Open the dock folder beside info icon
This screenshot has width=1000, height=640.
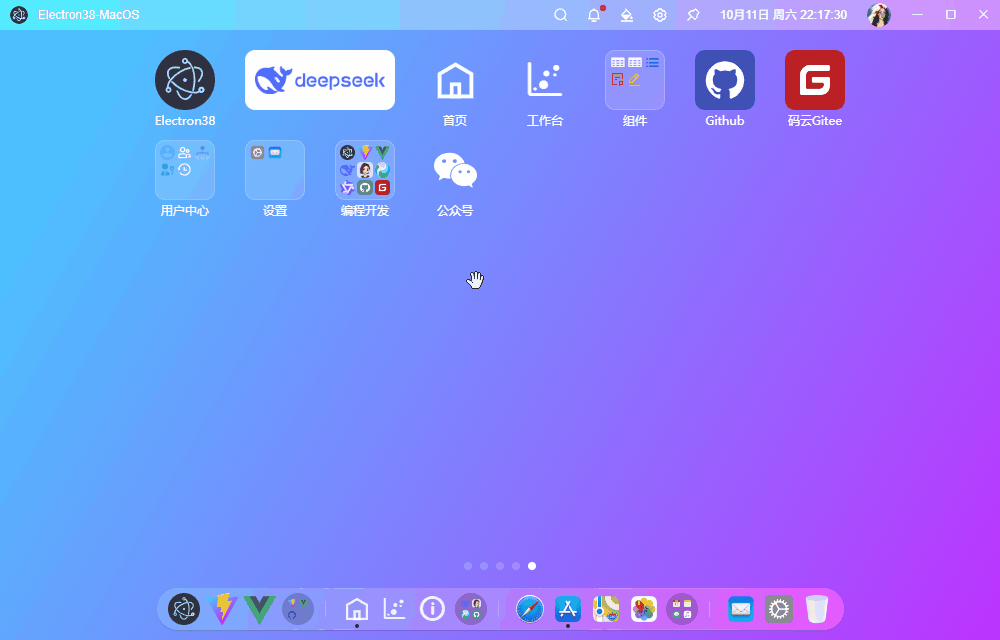(471, 609)
